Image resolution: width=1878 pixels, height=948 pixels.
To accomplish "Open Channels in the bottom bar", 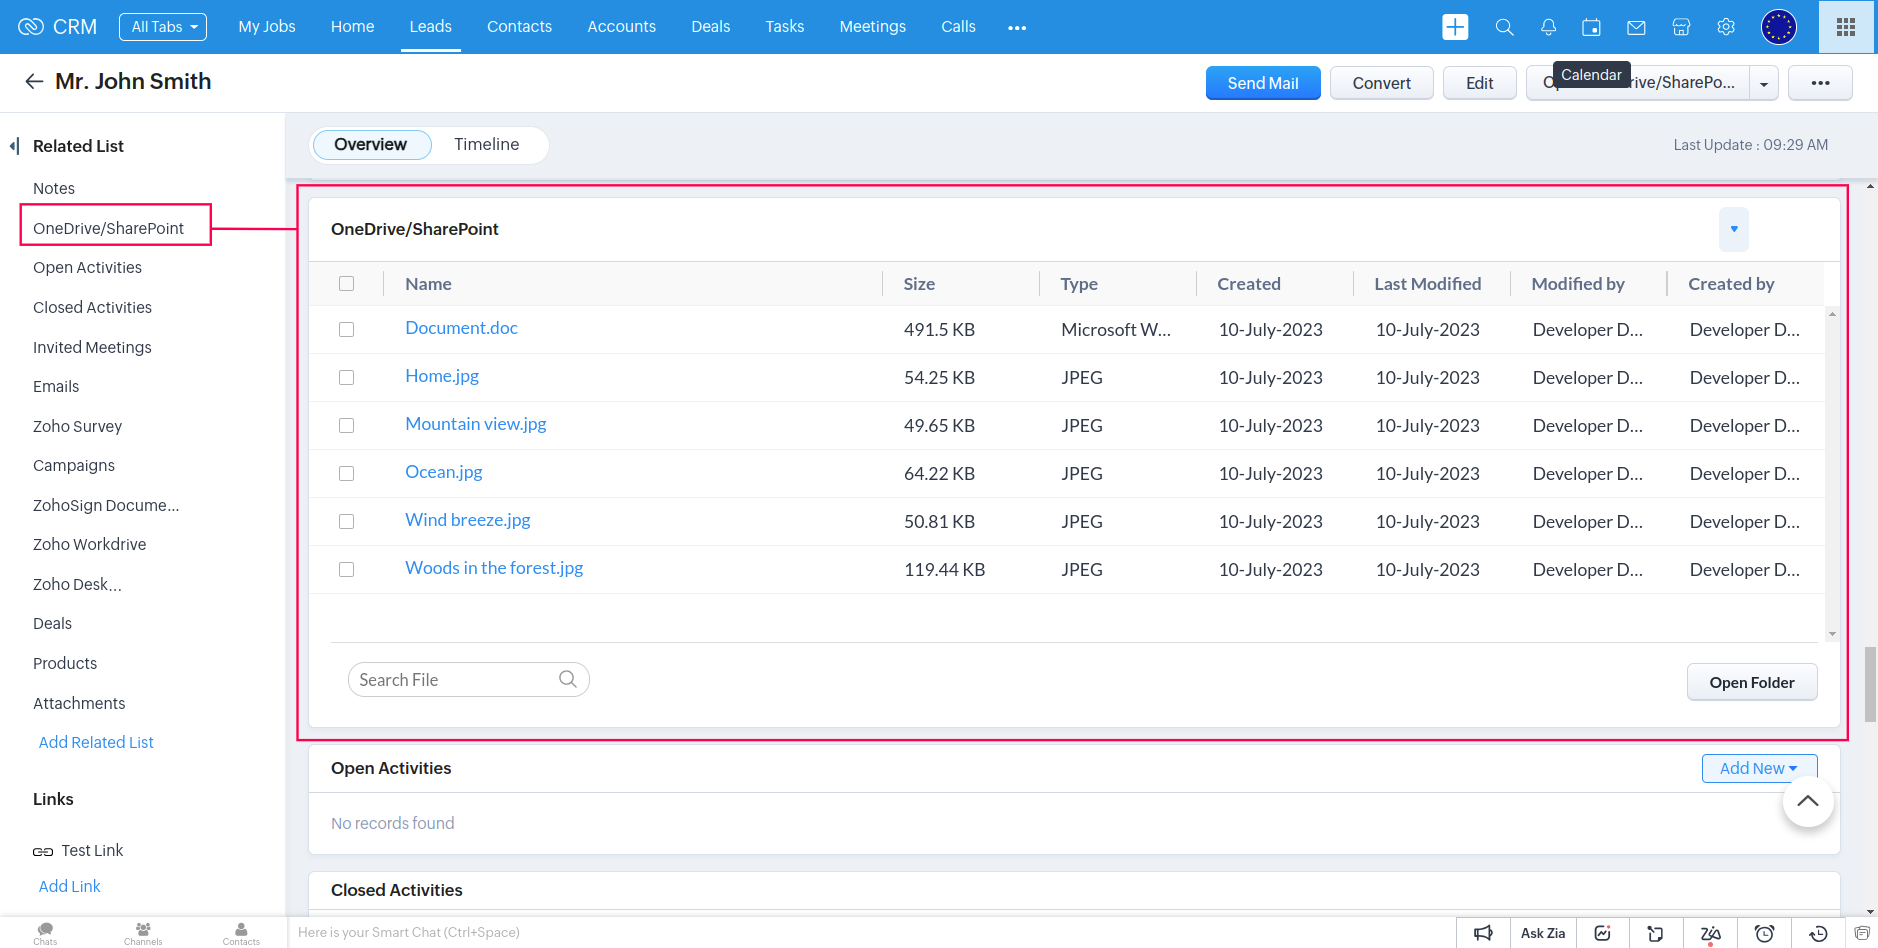I will (143, 933).
